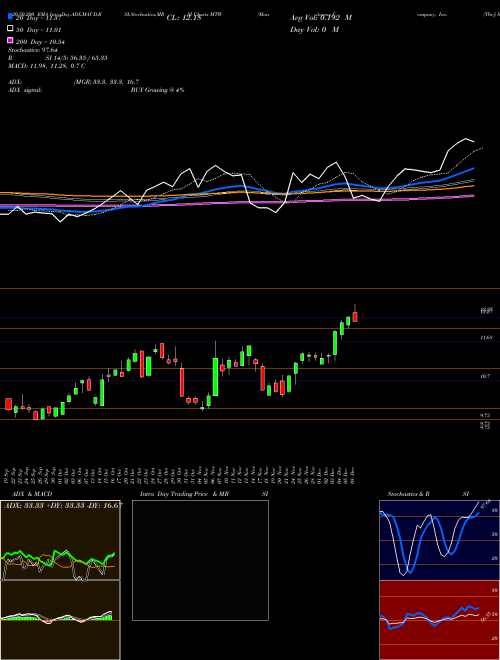This screenshot has width=500, height=660.
Task: Click the 'Avg Vol: 0.192 M' label
Action: click(x=321, y=18)
